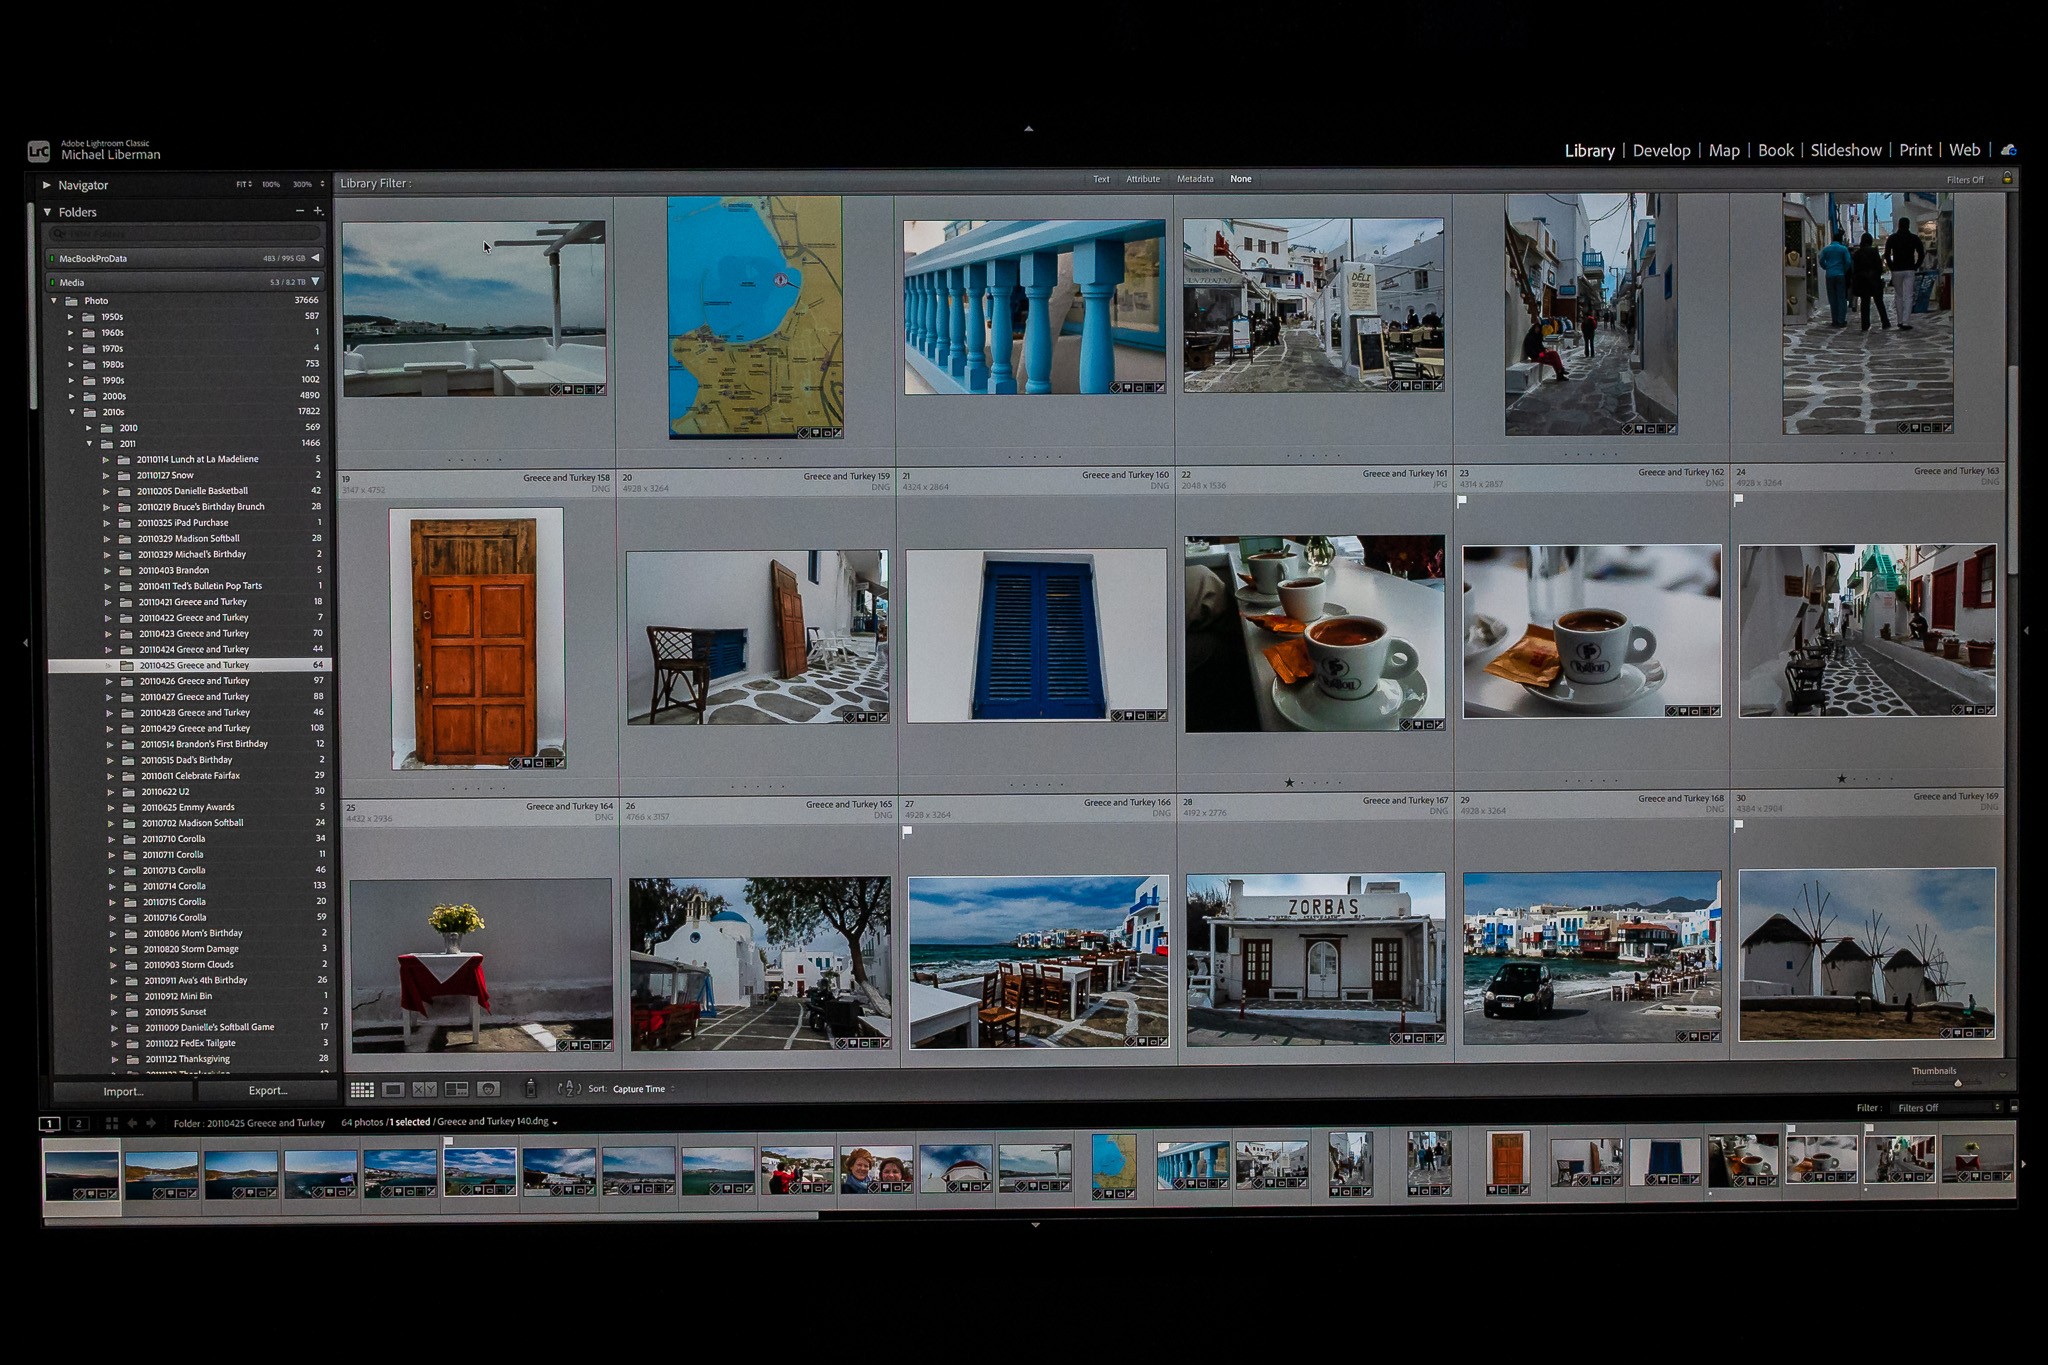Select Metadata in Library Filter bar
Viewport: 2048px width, 1365px height.
point(1195,179)
